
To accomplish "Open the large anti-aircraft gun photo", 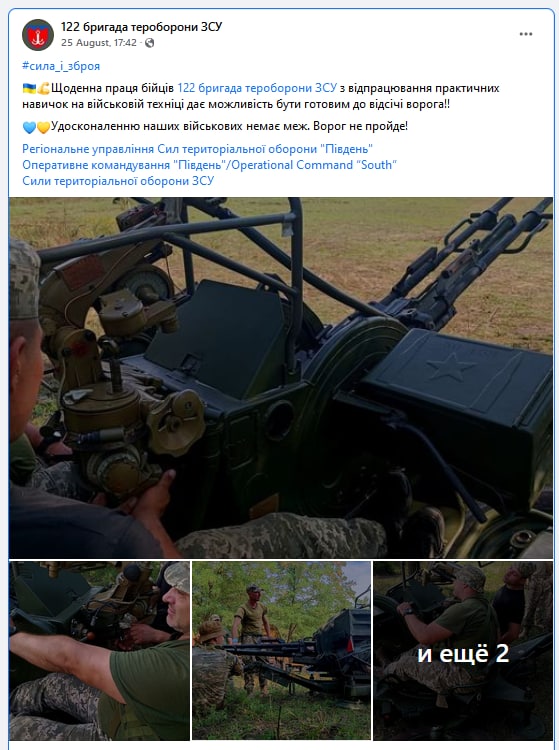I will click(281, 378).
